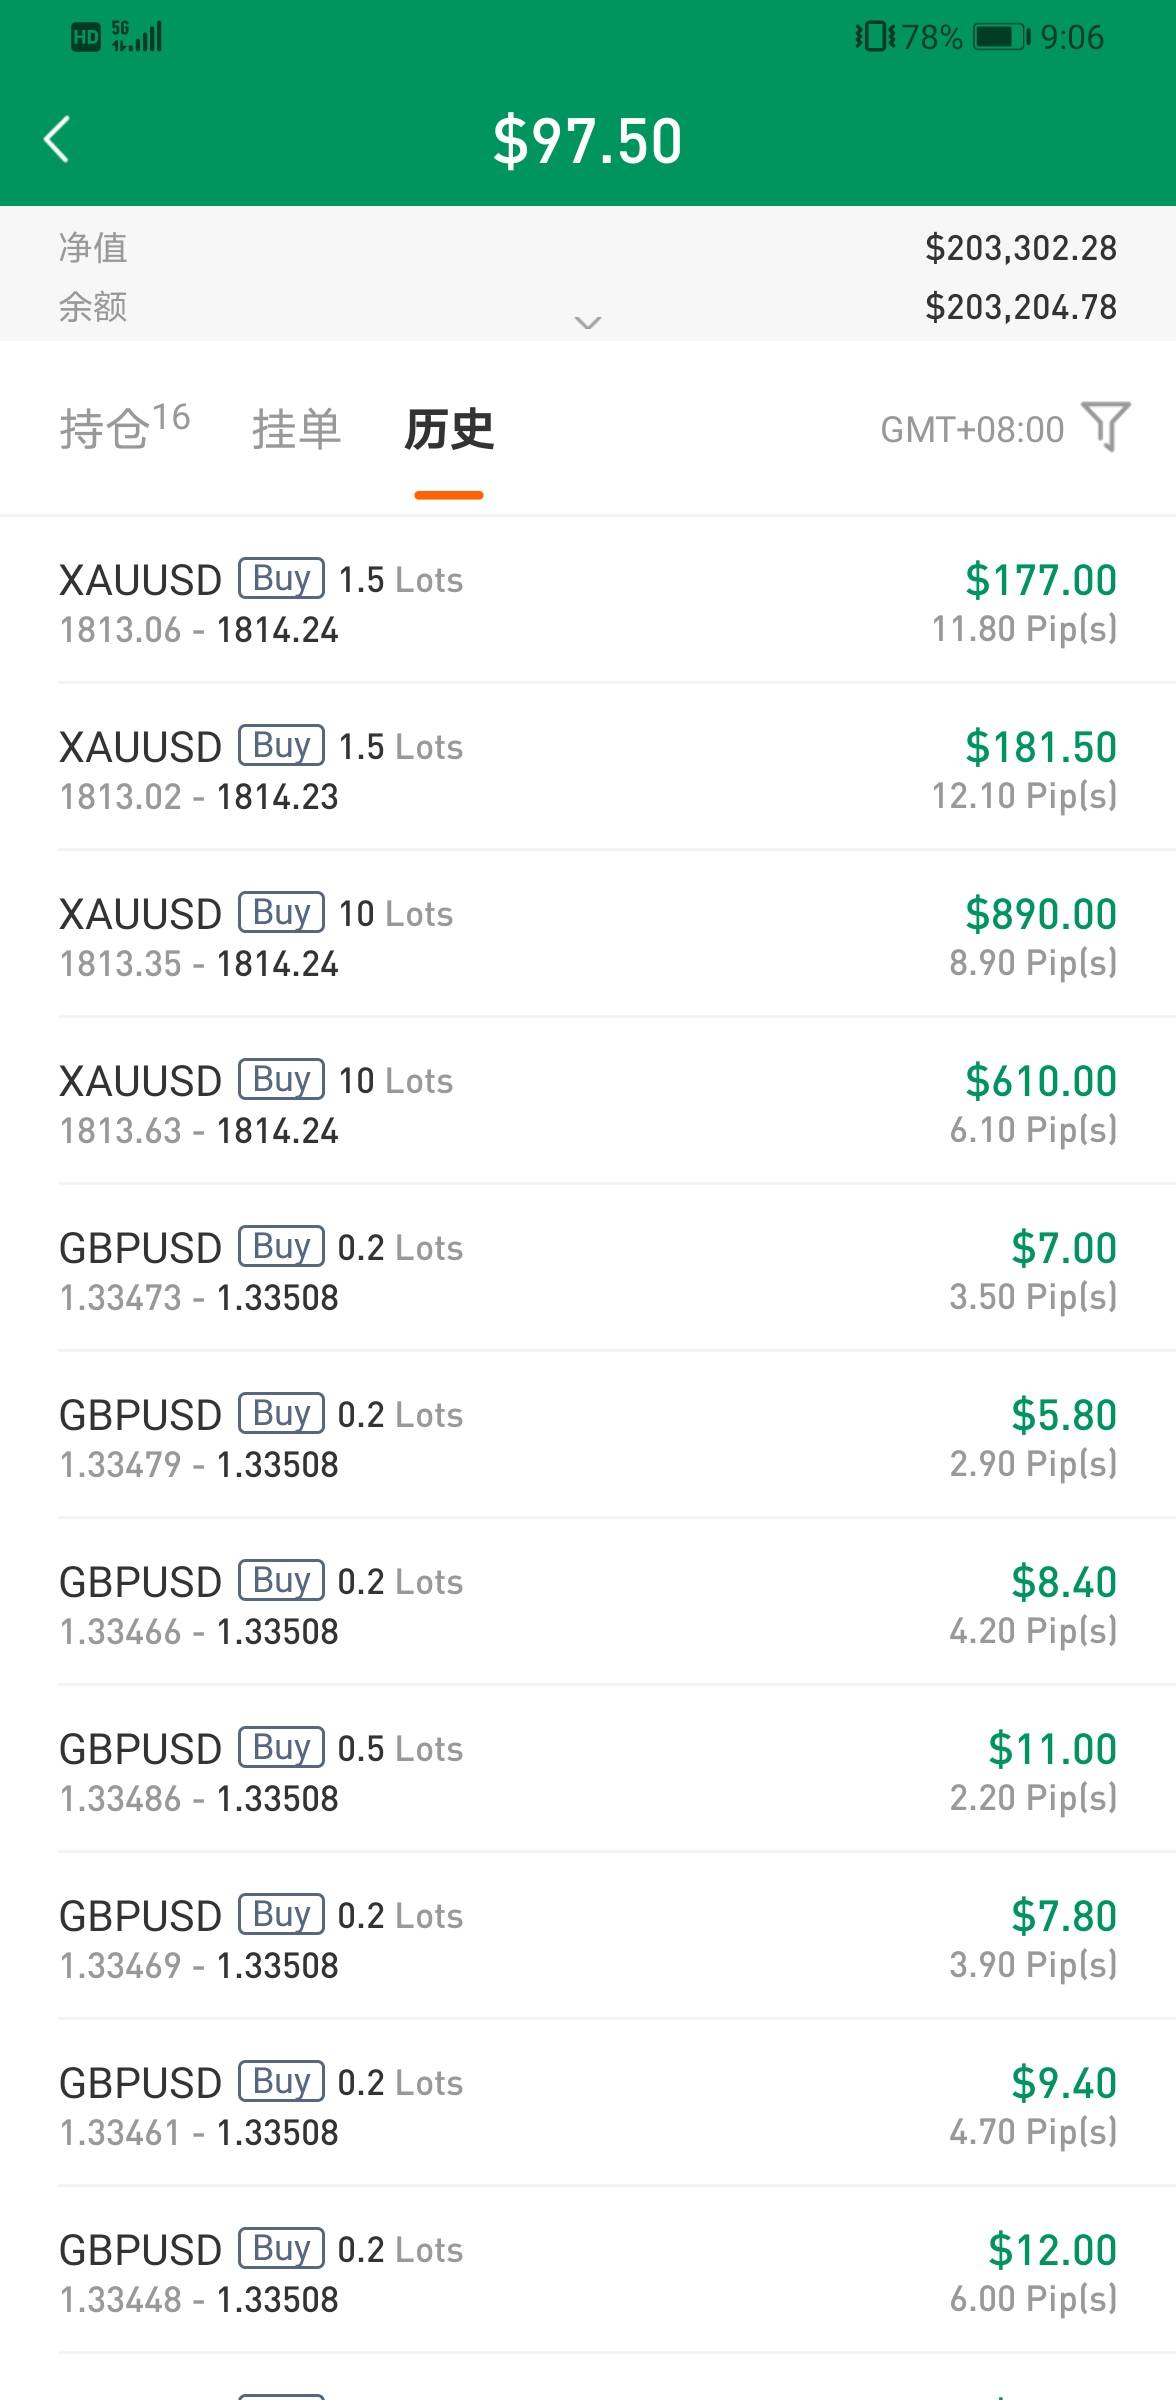Tap the vibrate mode status icon
1176x2400 pixels.
tap(874, 38)
